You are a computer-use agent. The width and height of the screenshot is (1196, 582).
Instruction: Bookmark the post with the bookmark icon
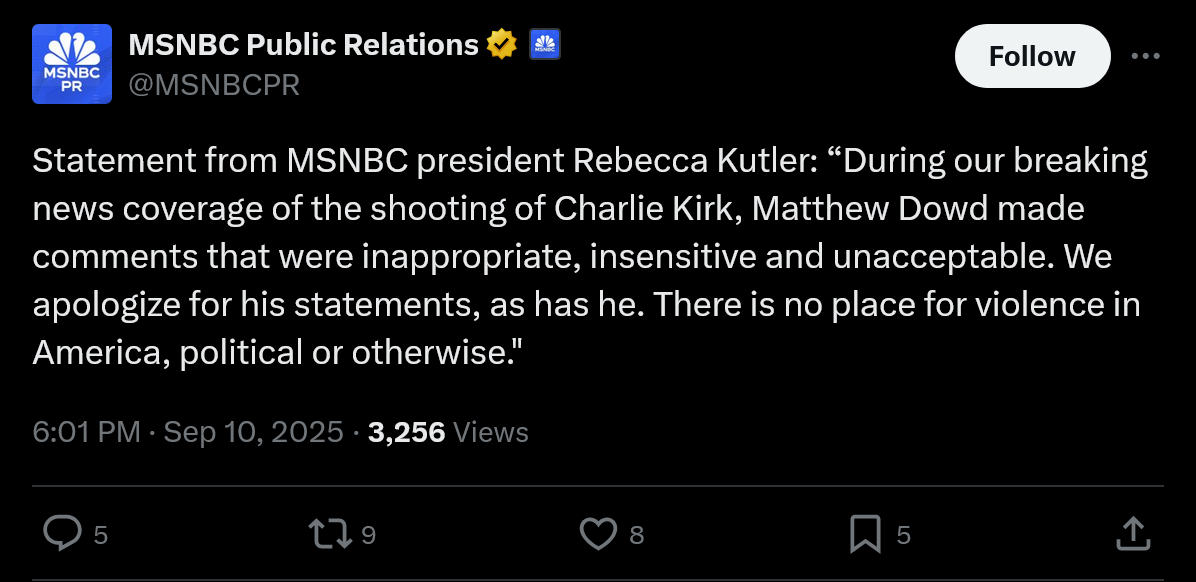(865, 534)
